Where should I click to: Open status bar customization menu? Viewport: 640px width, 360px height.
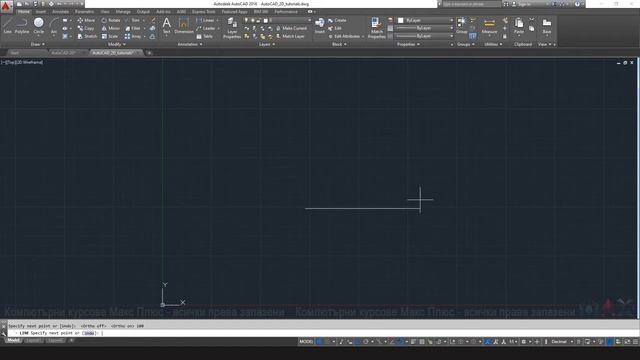[x=635, y=342]
